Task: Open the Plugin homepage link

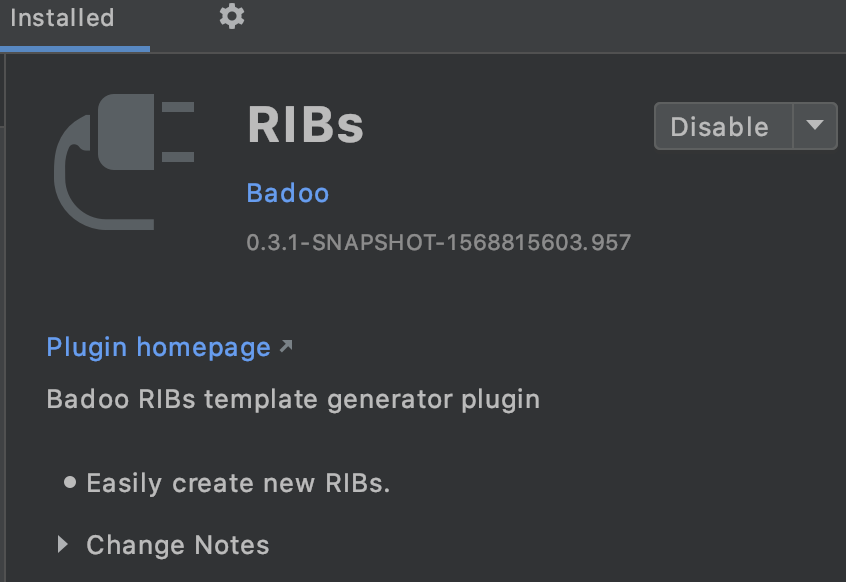Action: coord(158,346)
